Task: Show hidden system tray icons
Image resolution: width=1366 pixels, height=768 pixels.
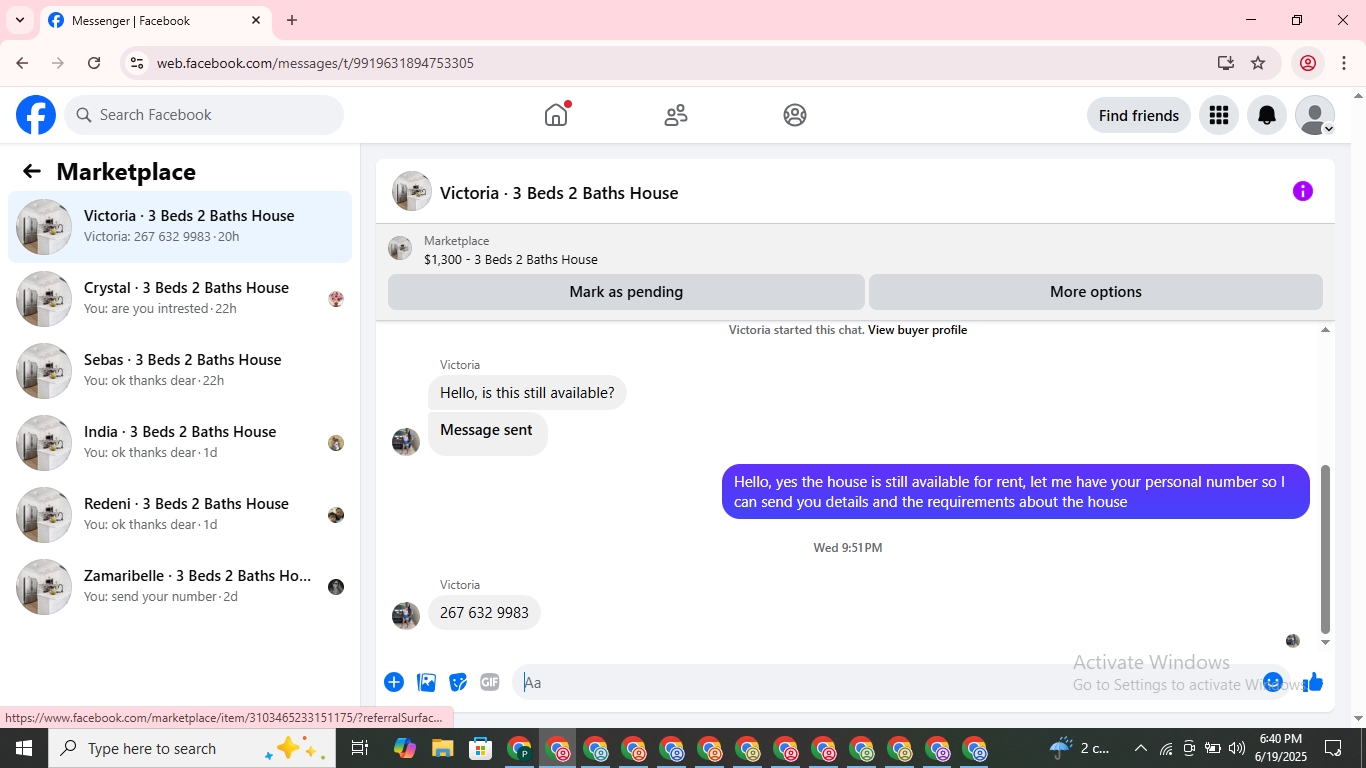Action: [1140, 748]
